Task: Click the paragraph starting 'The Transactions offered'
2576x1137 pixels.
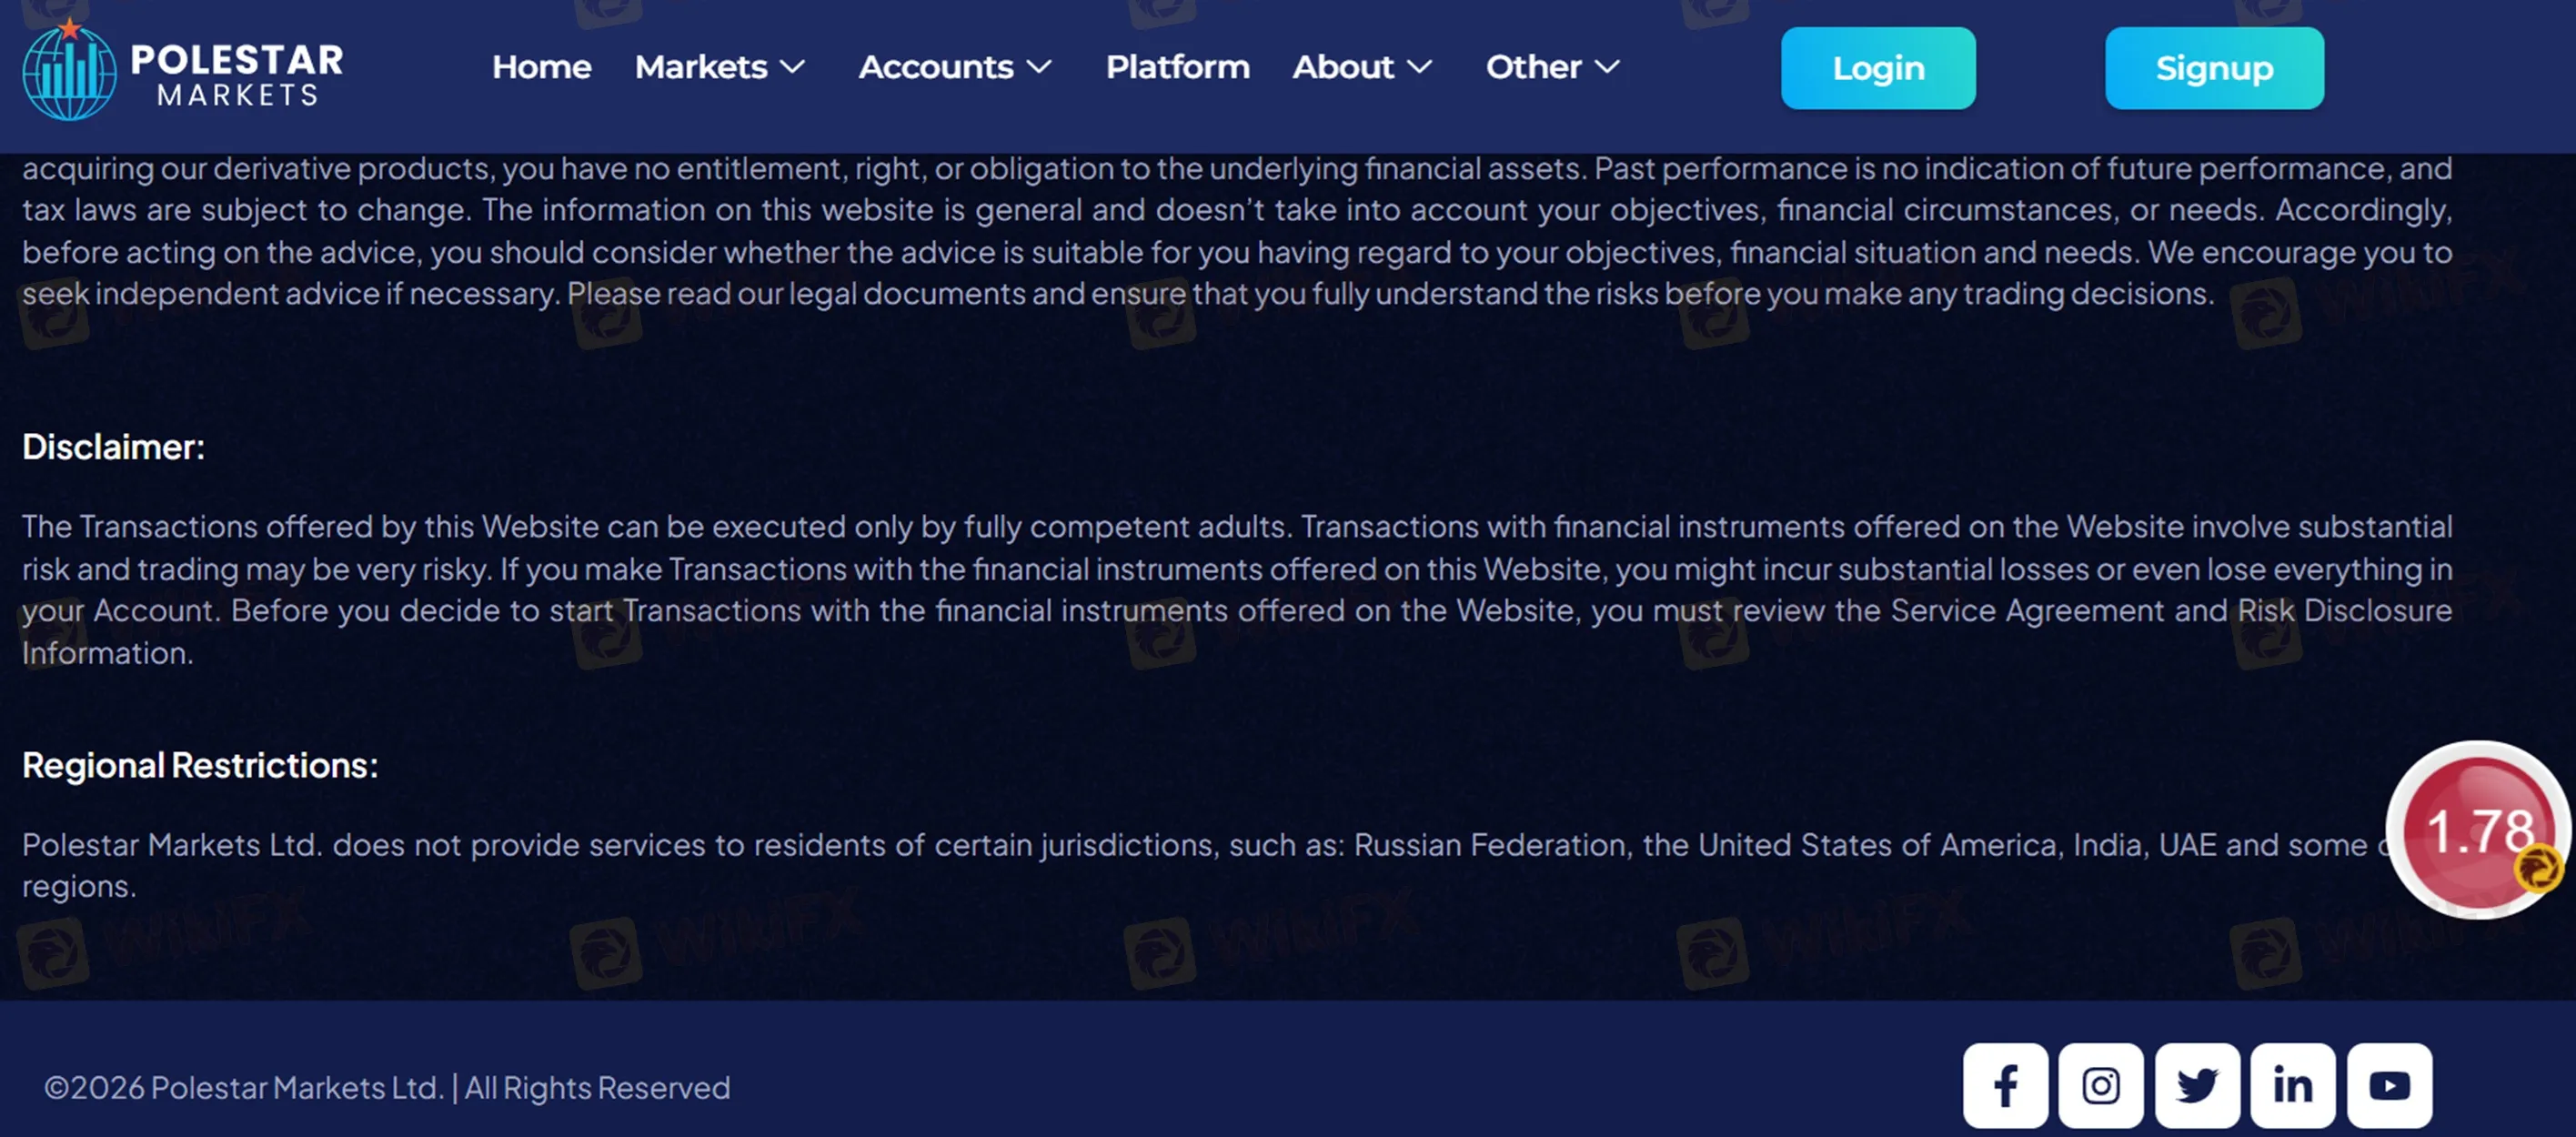Action: pos(1237,589)
